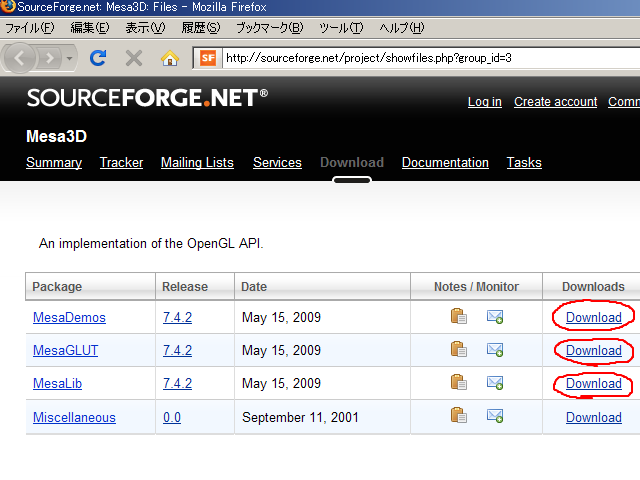Open the ツール(T) menu

(x=341, y=28)
